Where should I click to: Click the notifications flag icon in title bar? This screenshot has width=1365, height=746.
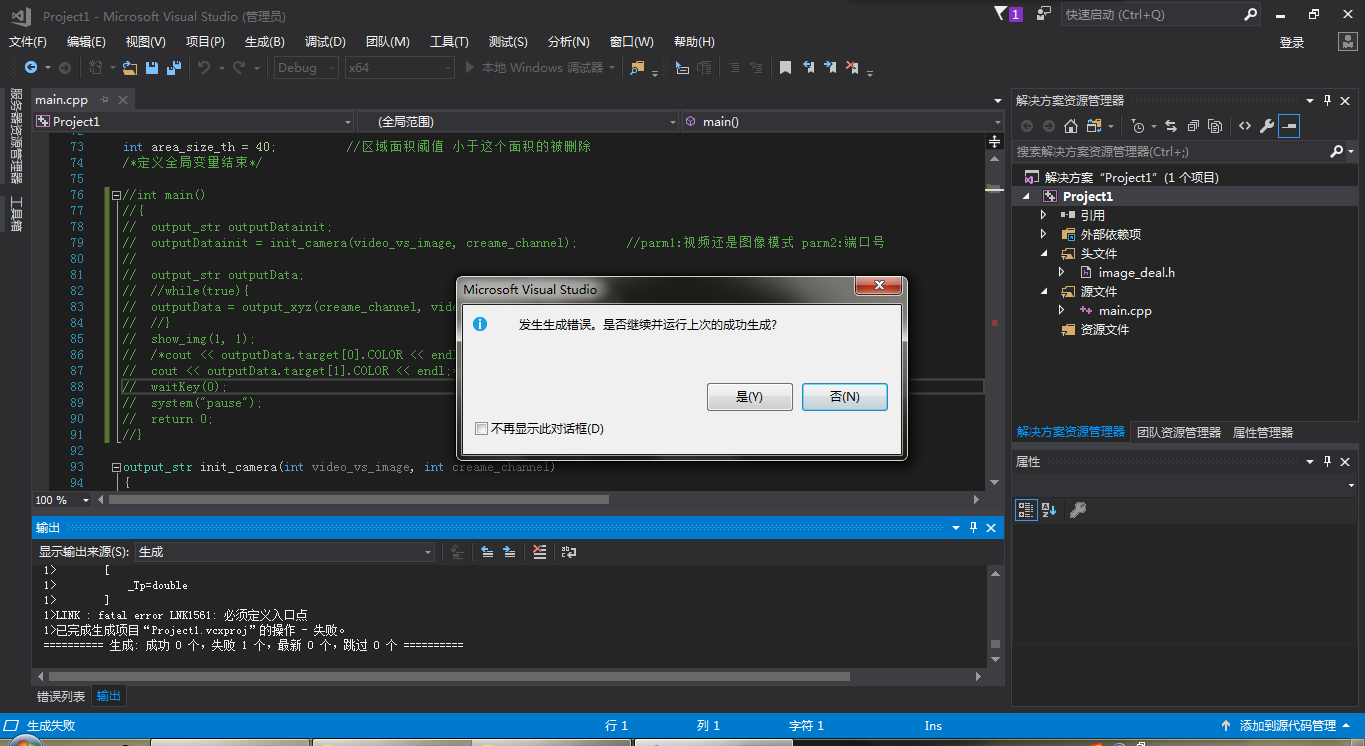pos(1001,14)
